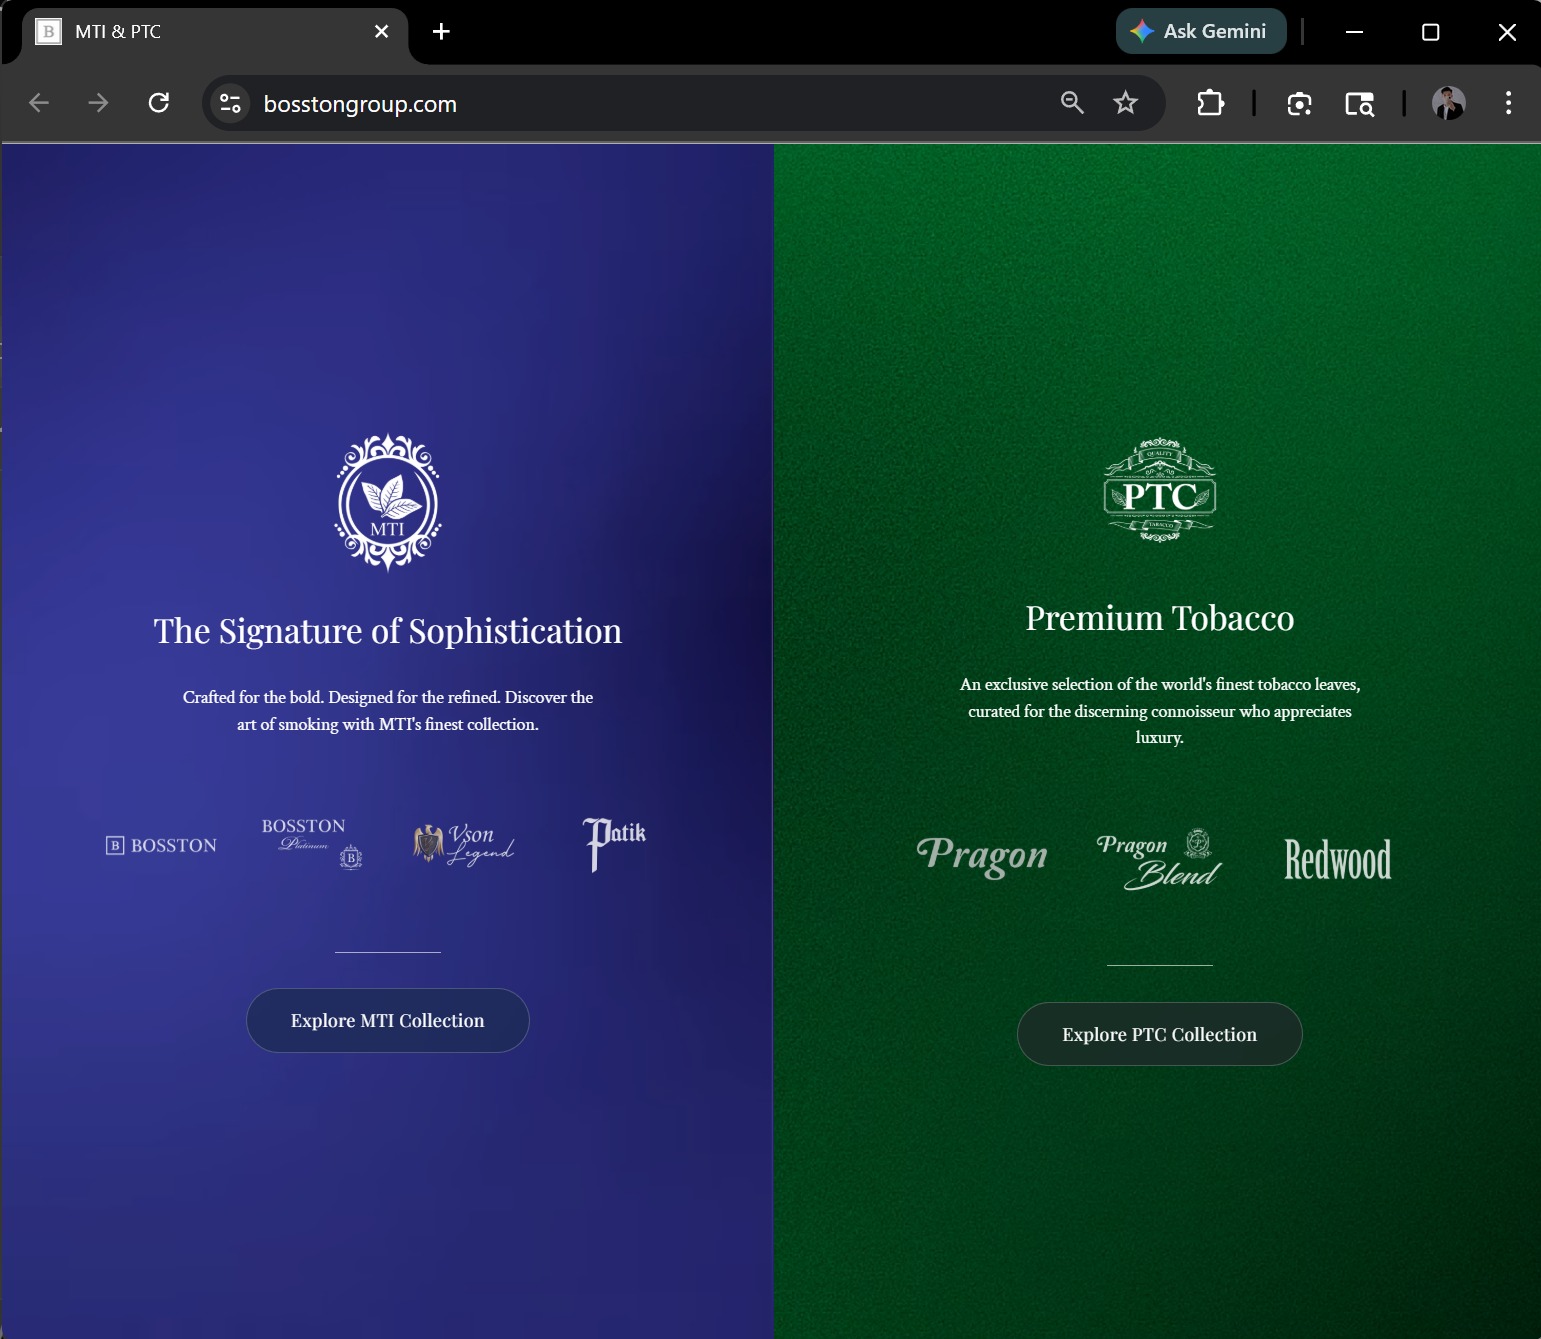The height and width of the screenshot is (1339, 1541).
Task: Open the Vson Legend brand logo
Action: click(x=464, y=844)
